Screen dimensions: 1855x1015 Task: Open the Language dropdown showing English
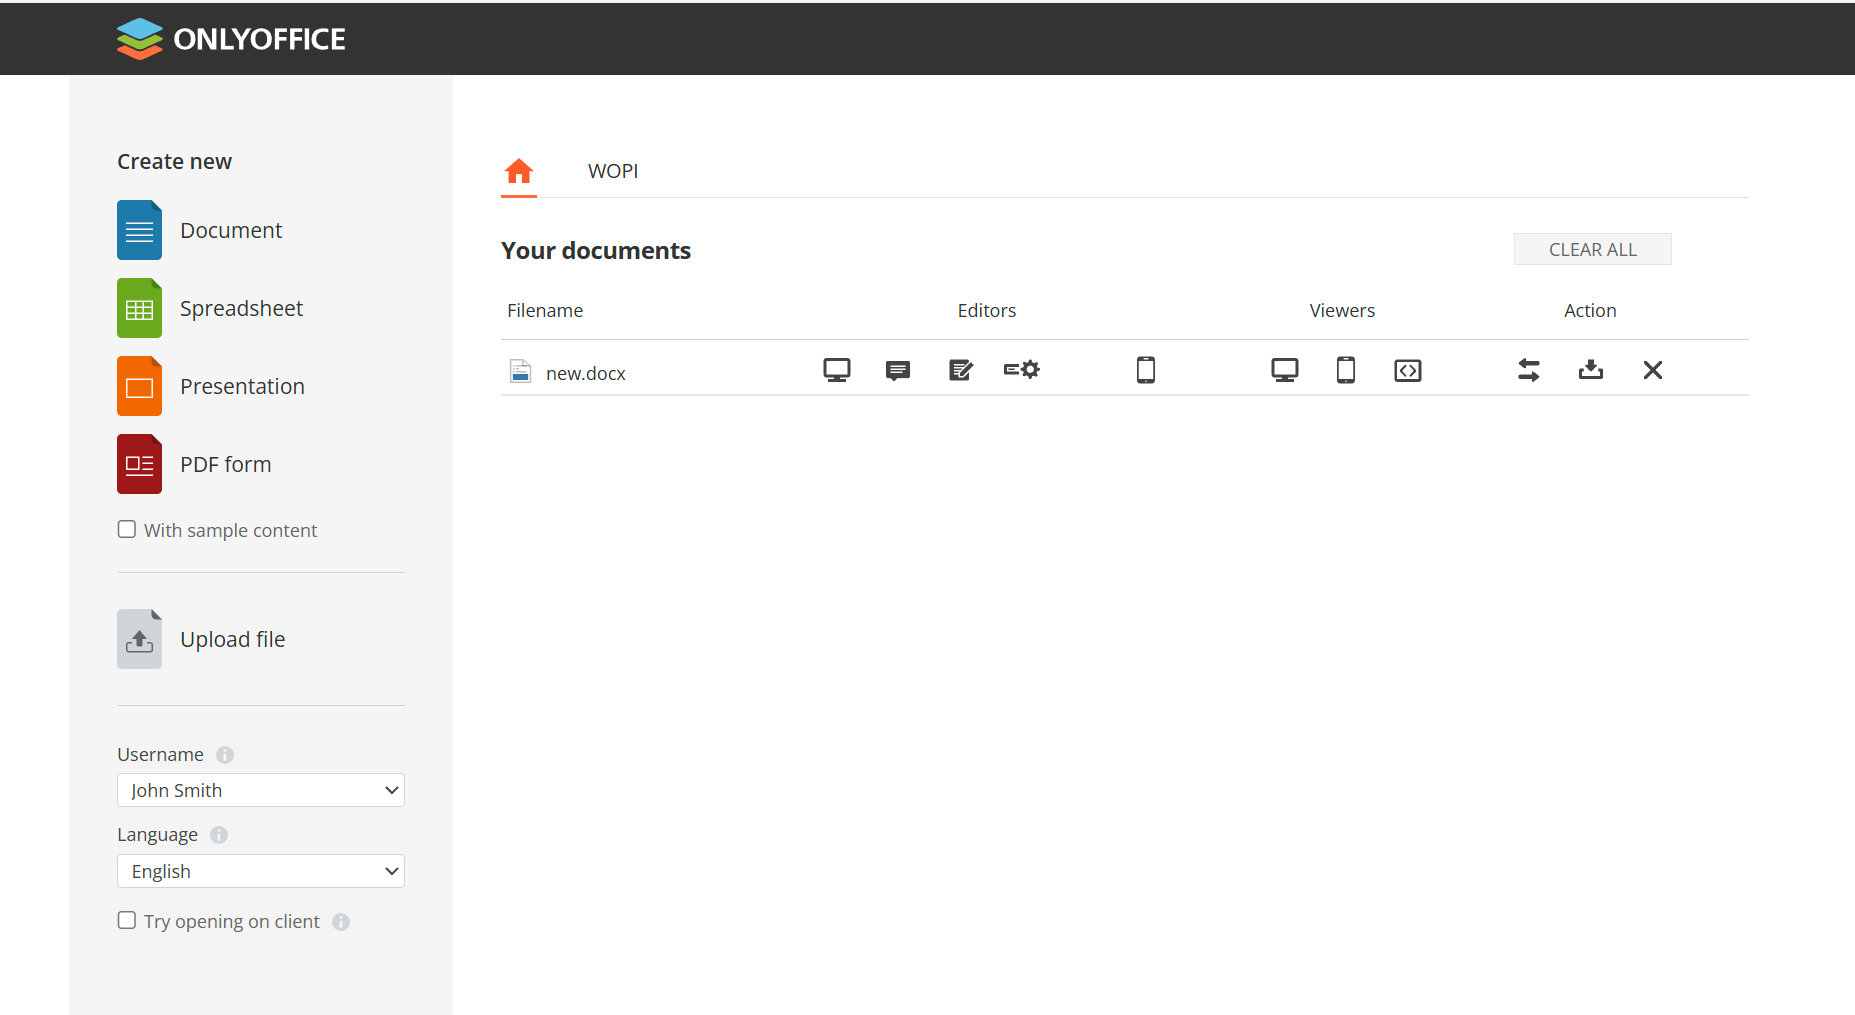[x=261, y=871]
